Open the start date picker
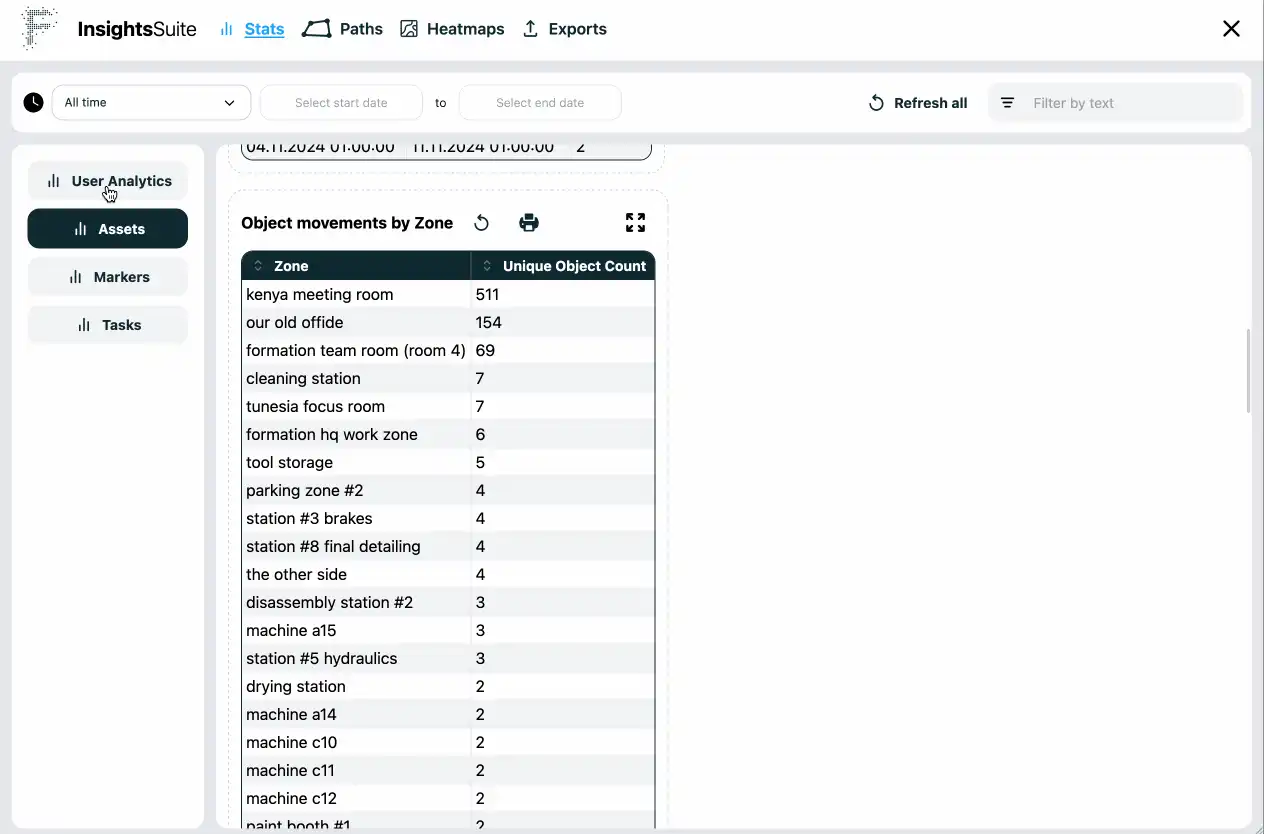The image size is (1264, 834). point(341,102)
